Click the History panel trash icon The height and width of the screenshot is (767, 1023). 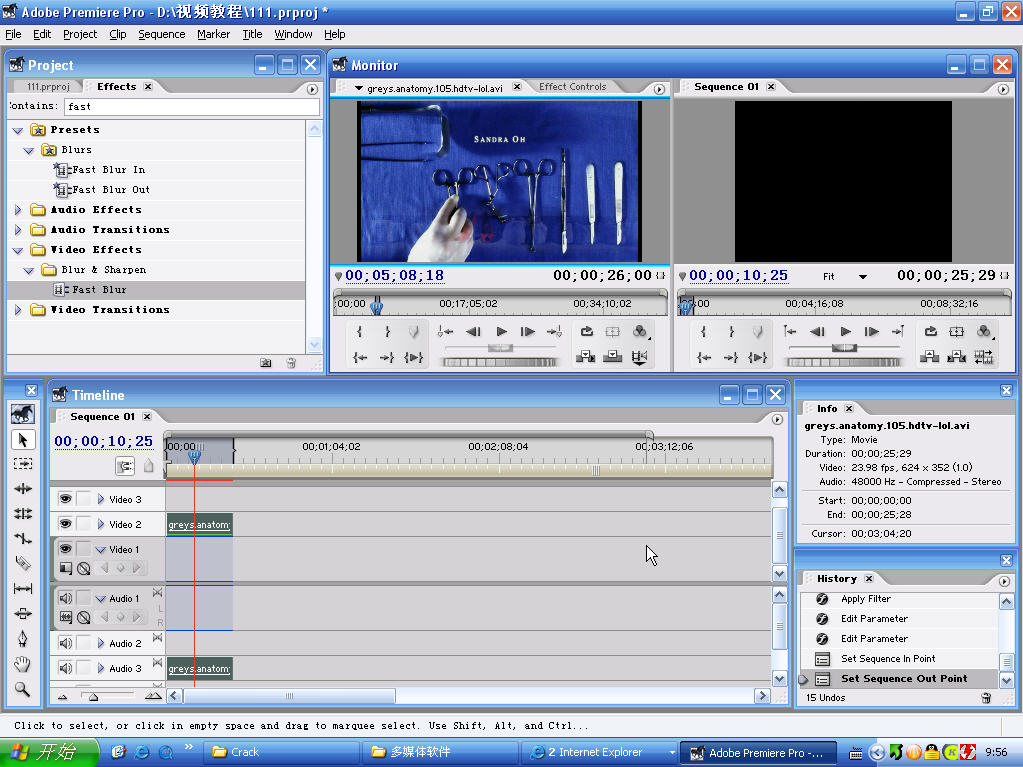click(x=986, y=698)
